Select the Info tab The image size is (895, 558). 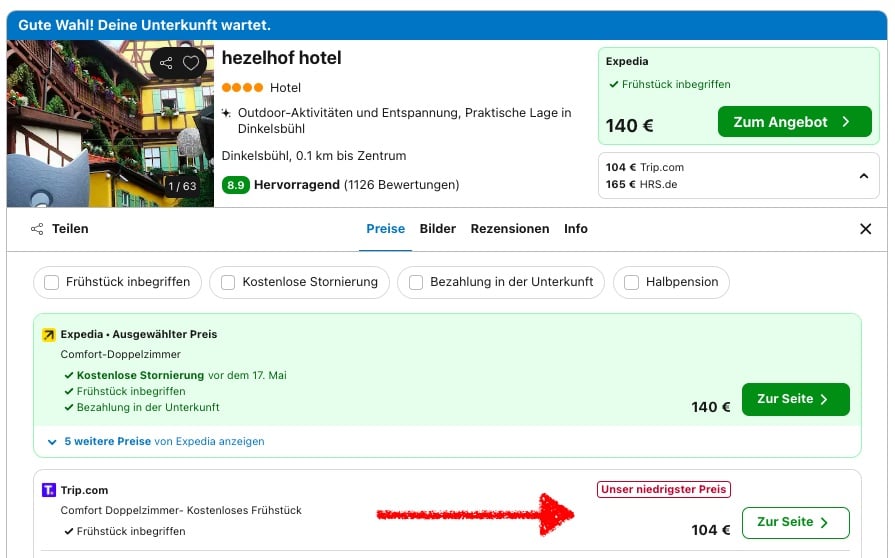(x=575, y=229)
